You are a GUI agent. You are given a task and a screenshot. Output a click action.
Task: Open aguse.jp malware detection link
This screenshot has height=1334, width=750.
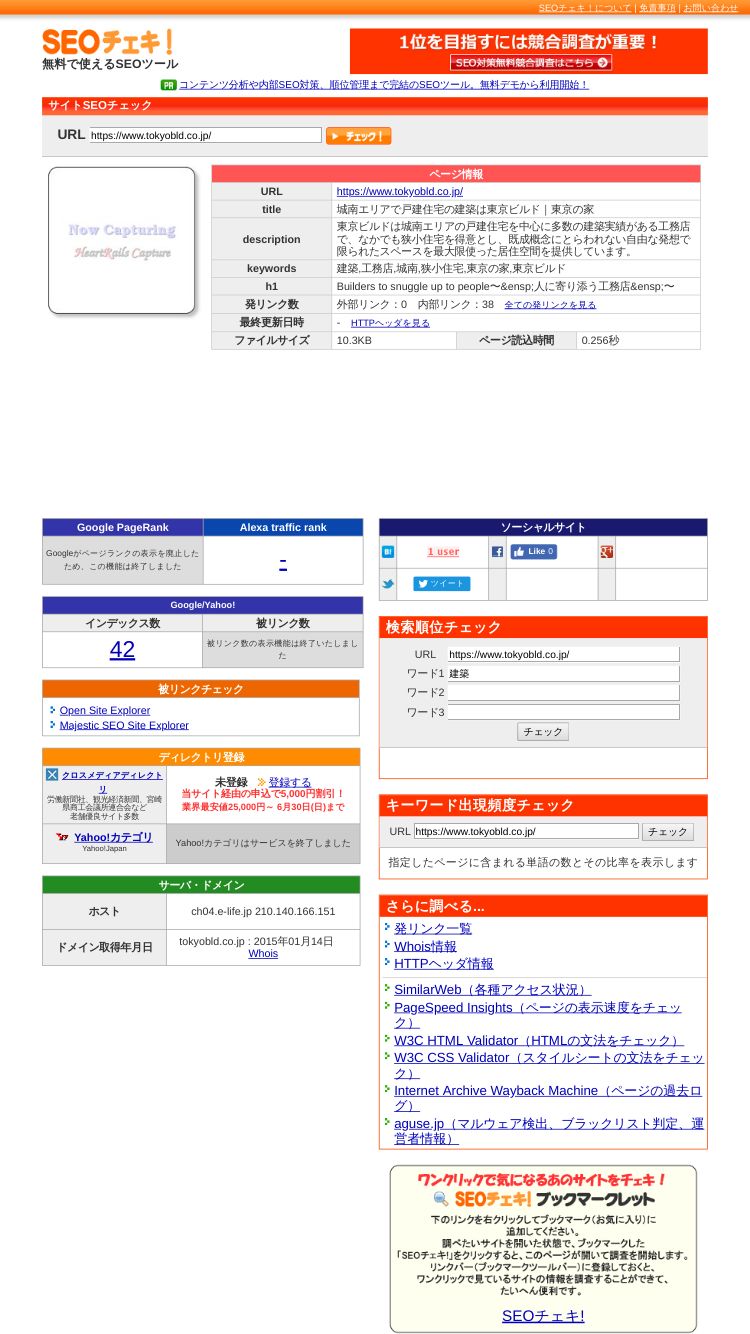(x=549, y=1131)
